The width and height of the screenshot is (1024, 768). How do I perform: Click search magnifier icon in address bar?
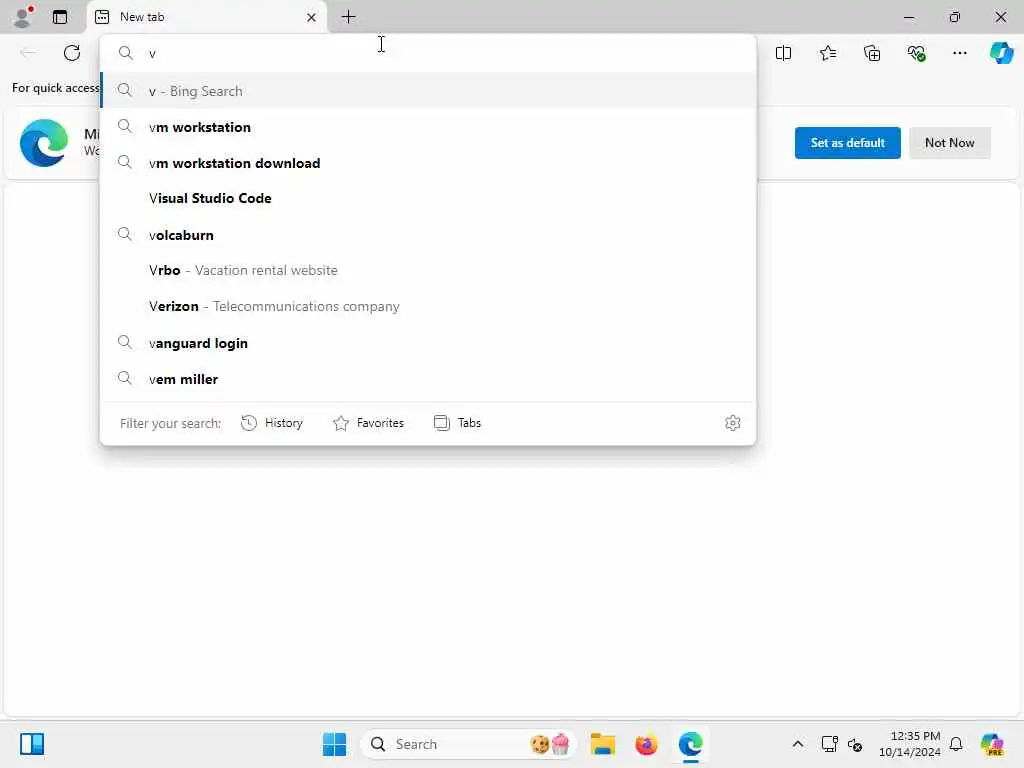click(125, 53)
